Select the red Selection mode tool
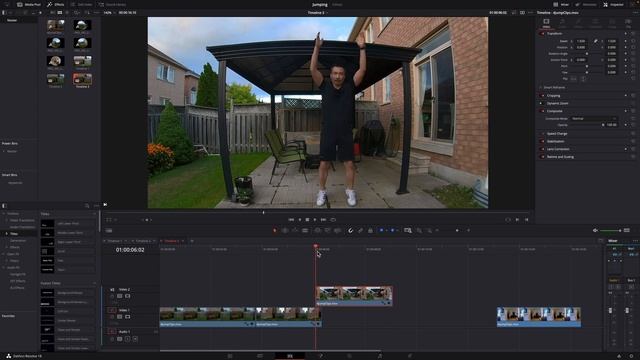The image size is (640, 360). 275,231
